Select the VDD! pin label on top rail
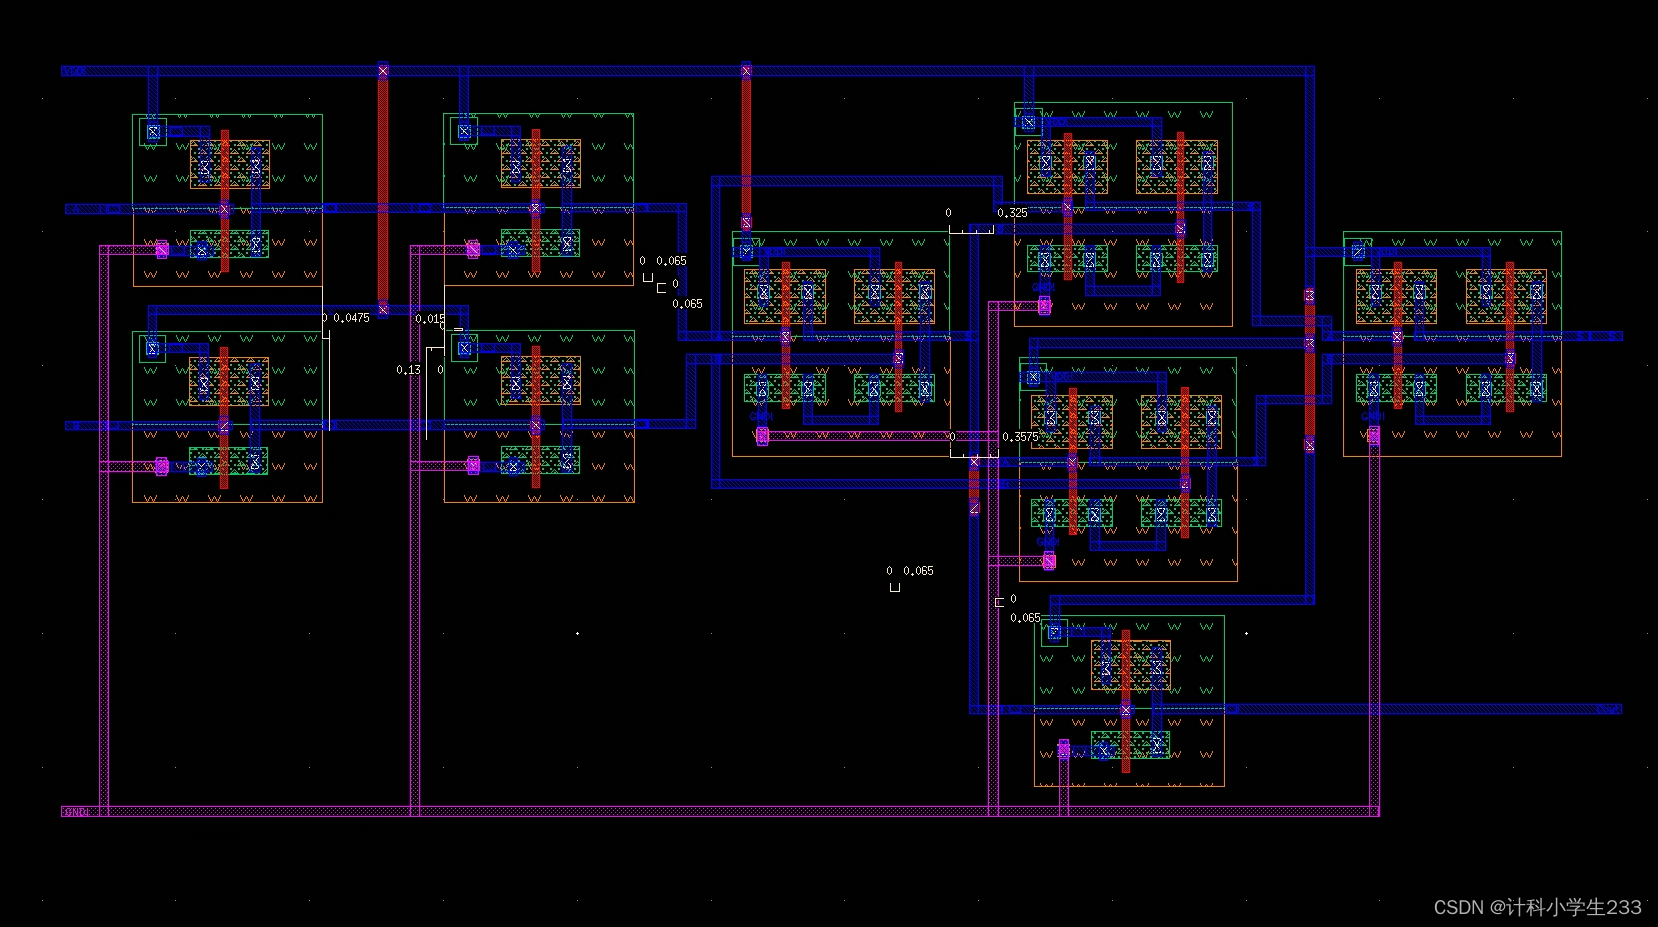The height and width of the screenshot is (927, 1658). coord(74,71)
